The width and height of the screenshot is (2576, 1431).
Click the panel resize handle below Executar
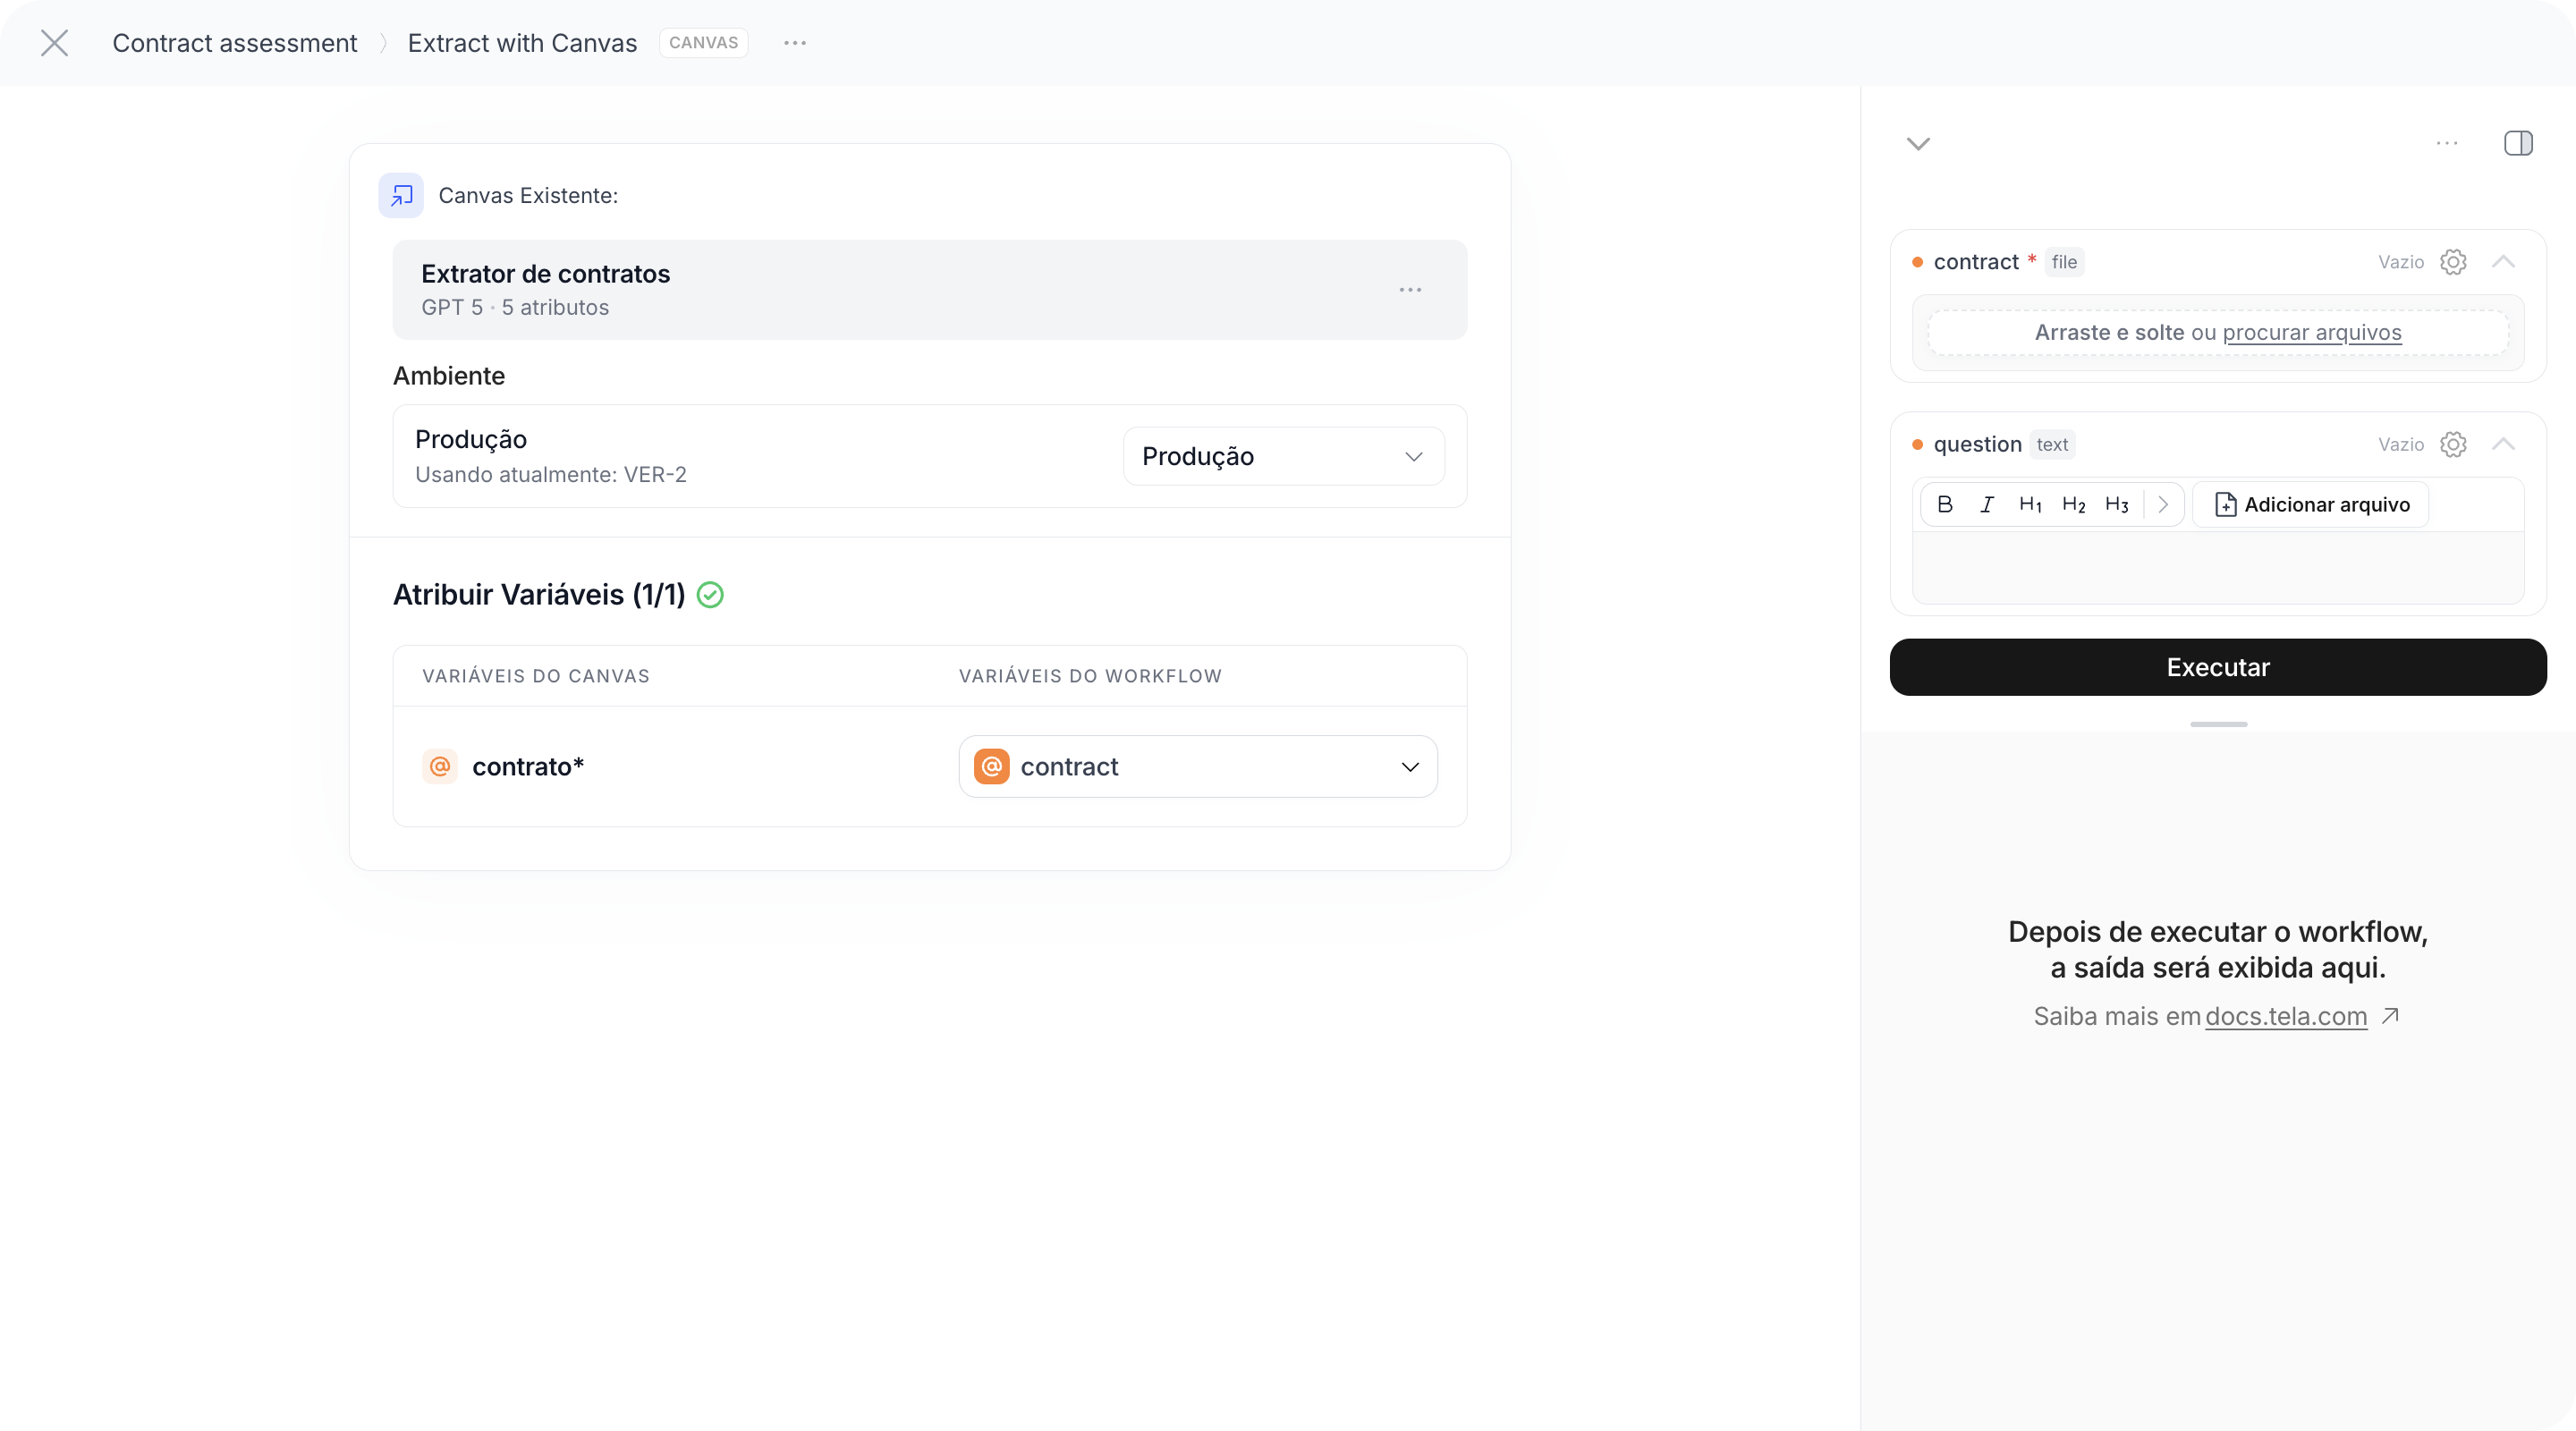(2218, 724)
